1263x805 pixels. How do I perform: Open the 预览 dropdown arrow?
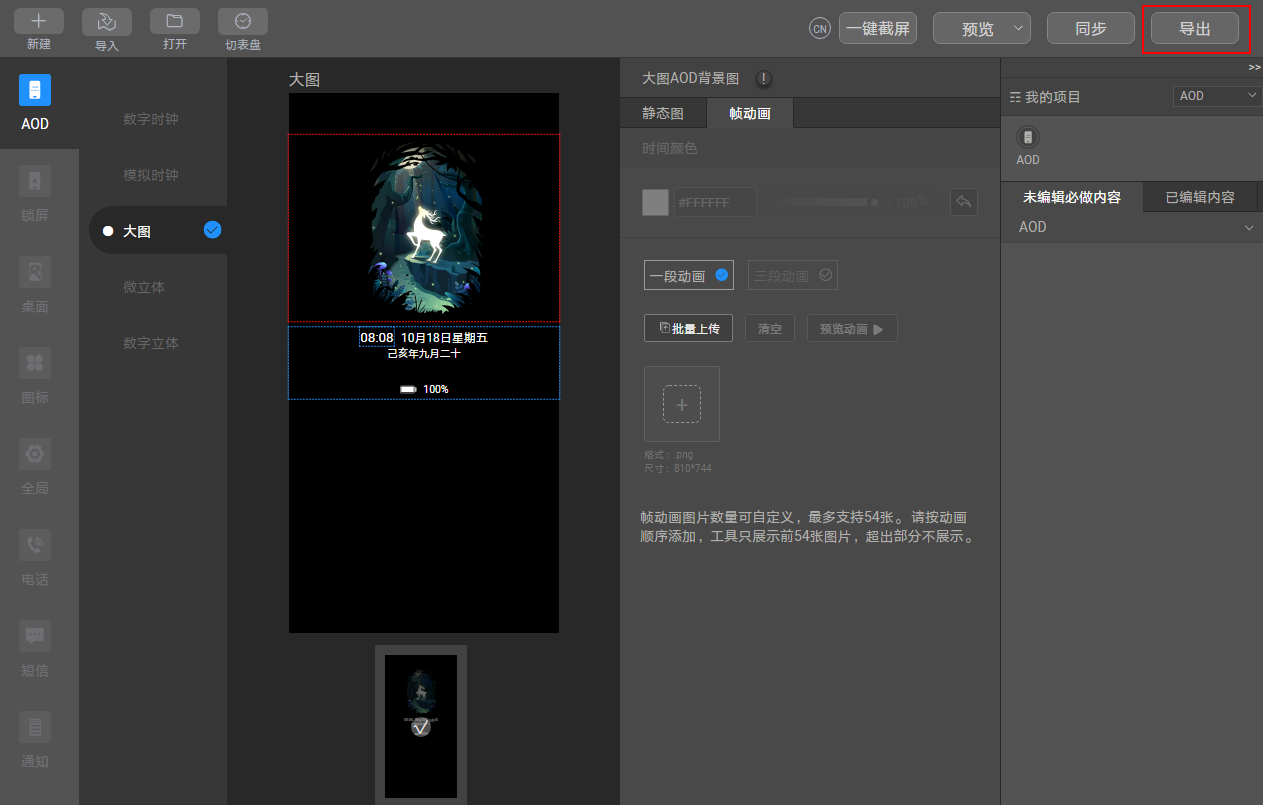pos(1018,28)
